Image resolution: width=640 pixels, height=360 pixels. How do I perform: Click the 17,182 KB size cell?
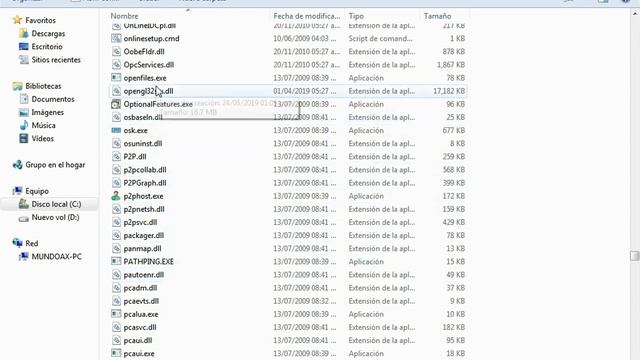point(449,91)
